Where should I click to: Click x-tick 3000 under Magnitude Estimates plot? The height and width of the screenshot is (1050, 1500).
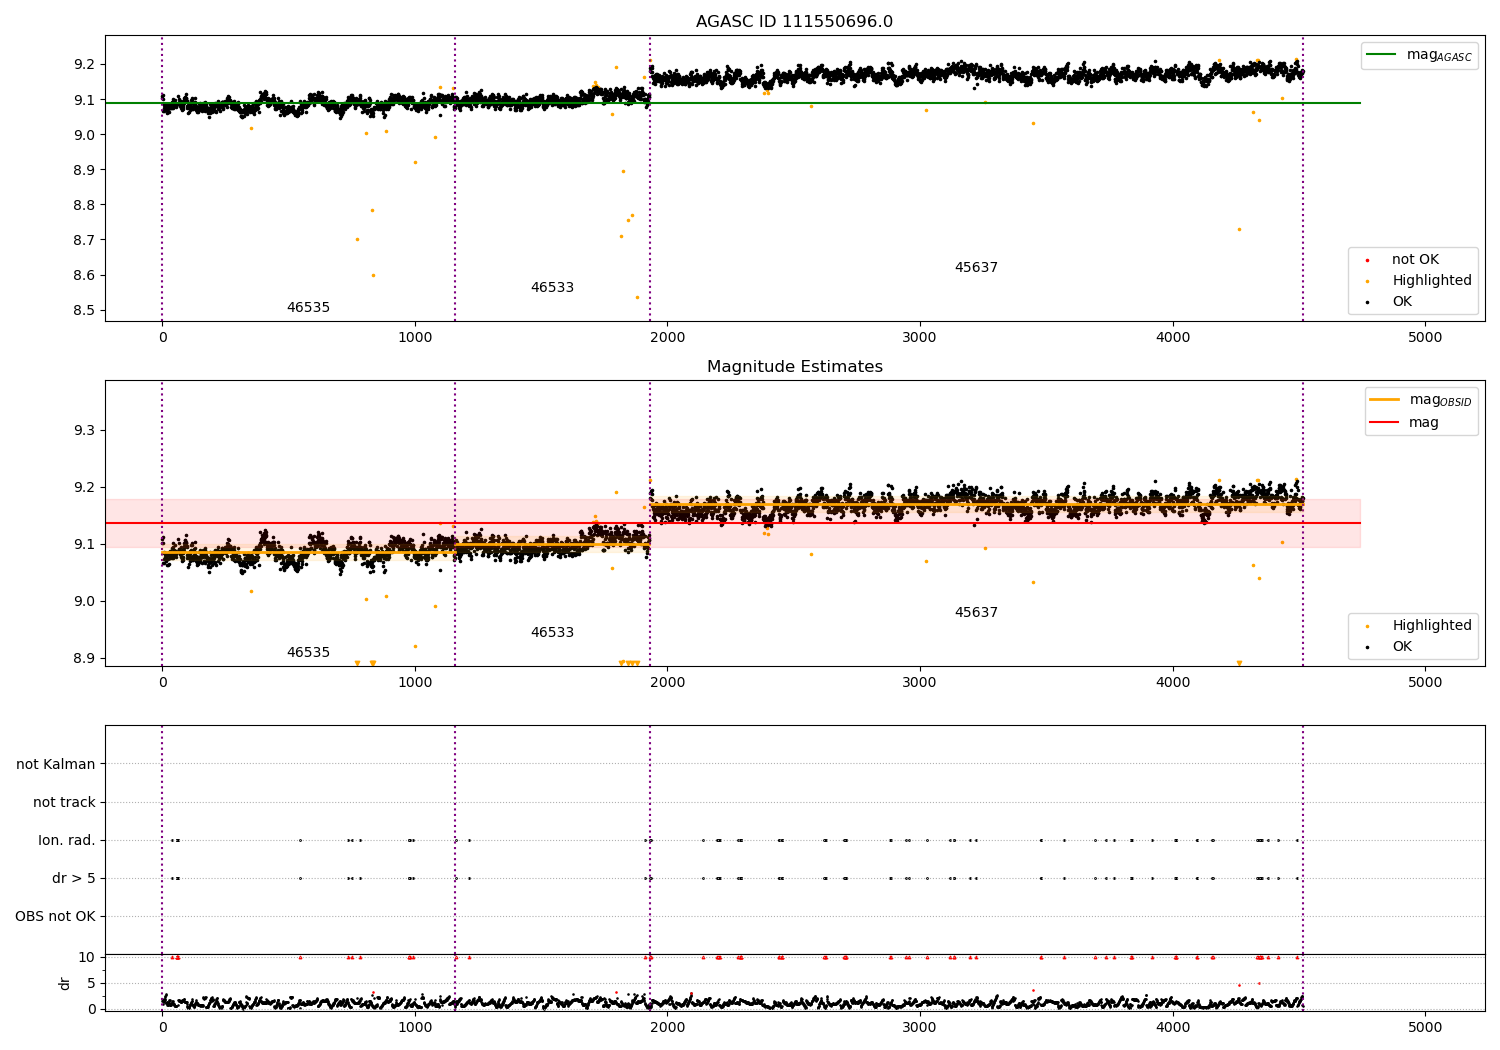[x=920, y=683]
